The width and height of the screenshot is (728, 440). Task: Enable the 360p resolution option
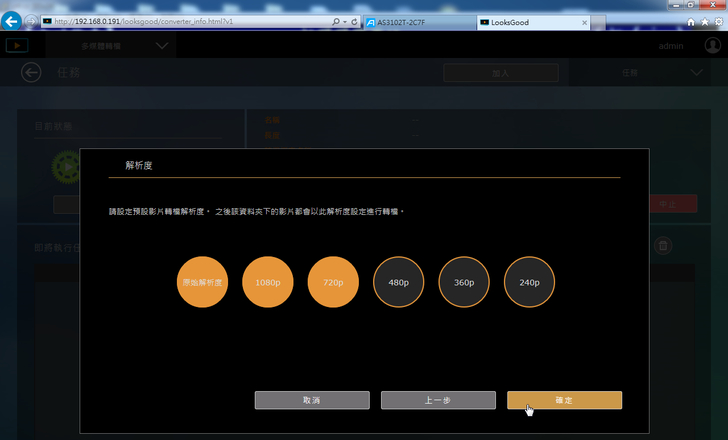click(464, 282)
